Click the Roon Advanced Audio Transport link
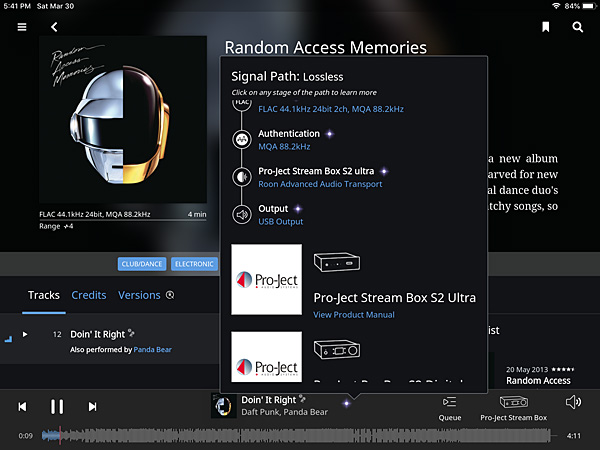The image size is (600, 450). tap(320, 184)
